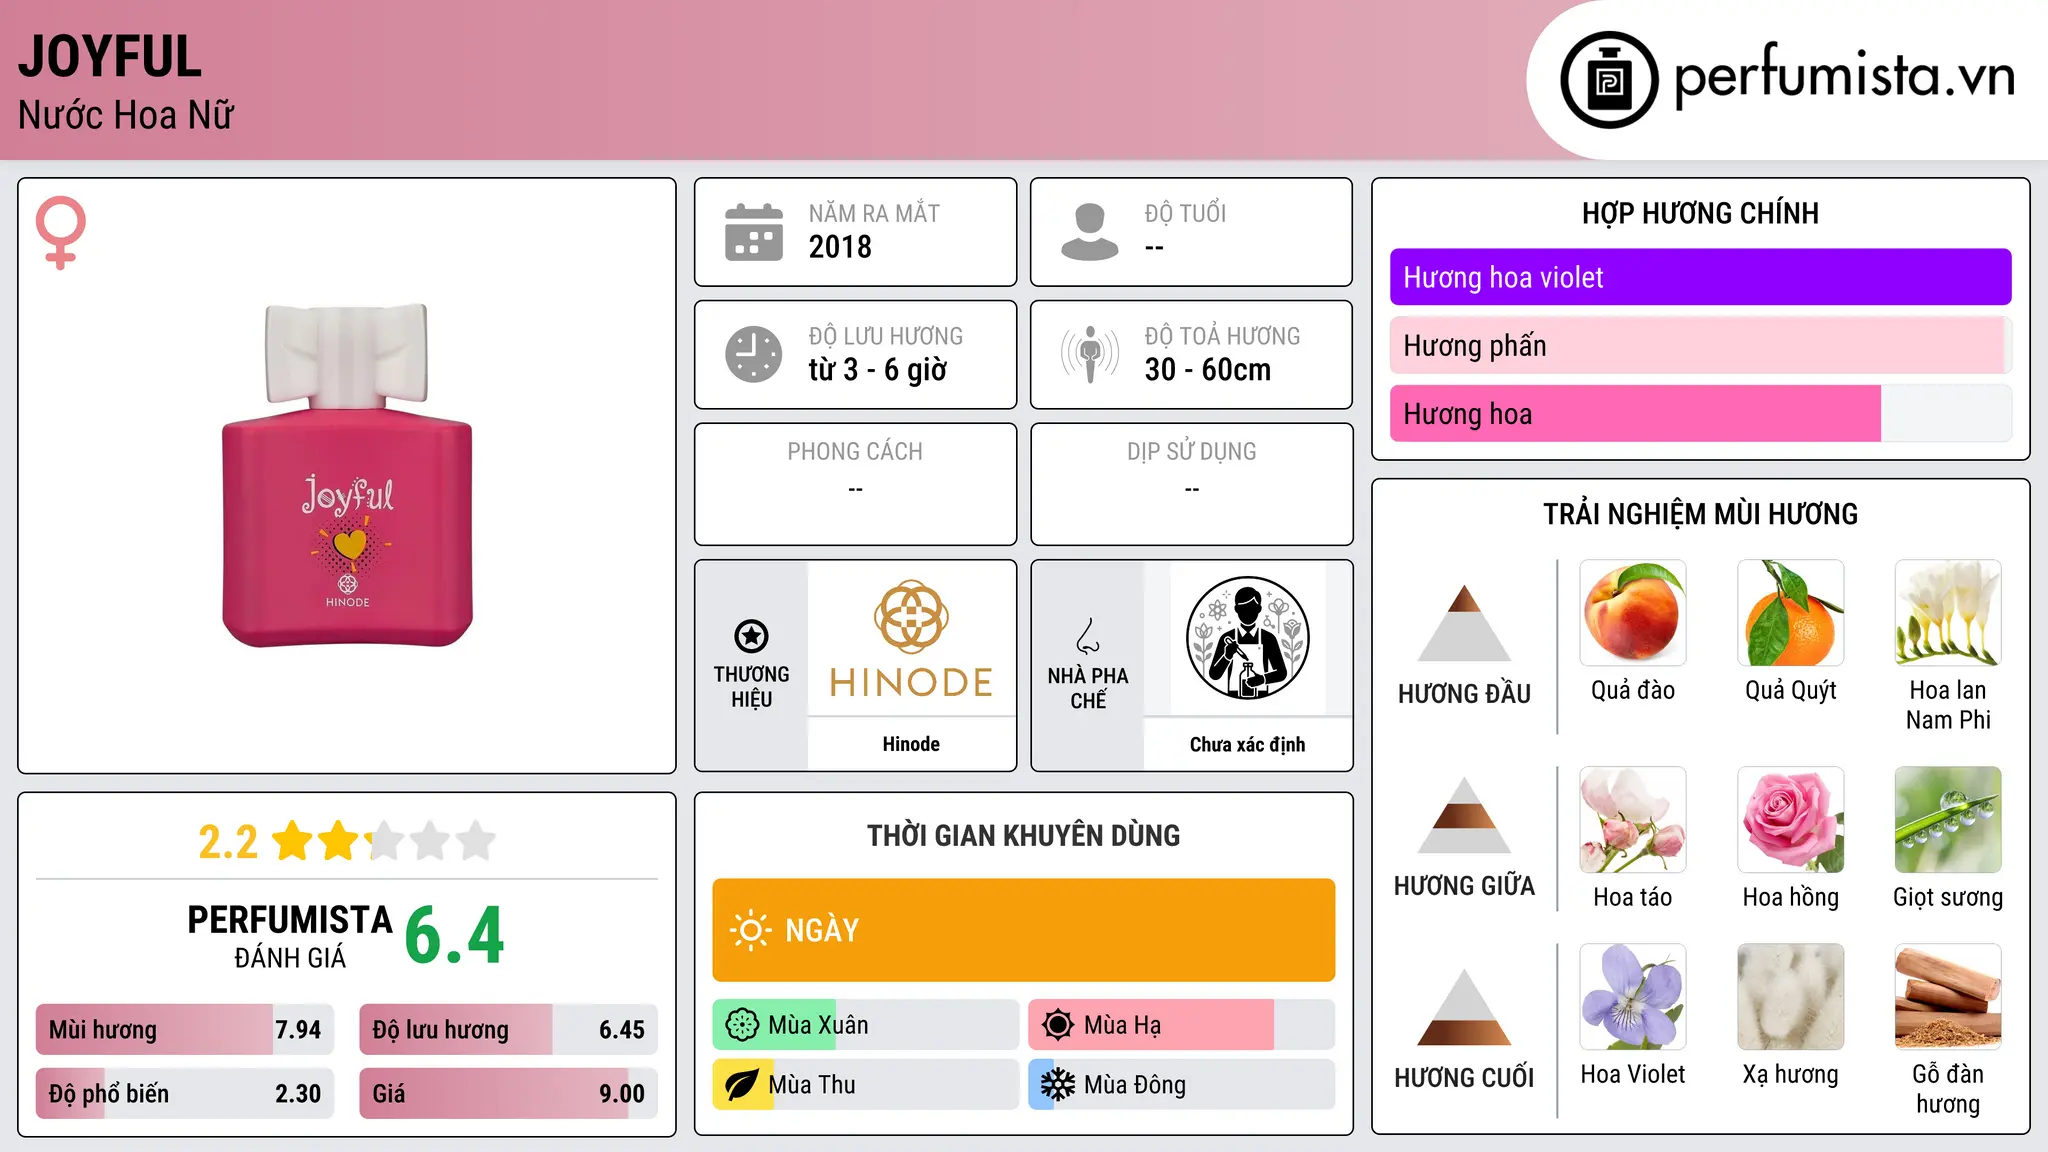Click the leaf icon for Mùa Thu

tap(742, 1085)
